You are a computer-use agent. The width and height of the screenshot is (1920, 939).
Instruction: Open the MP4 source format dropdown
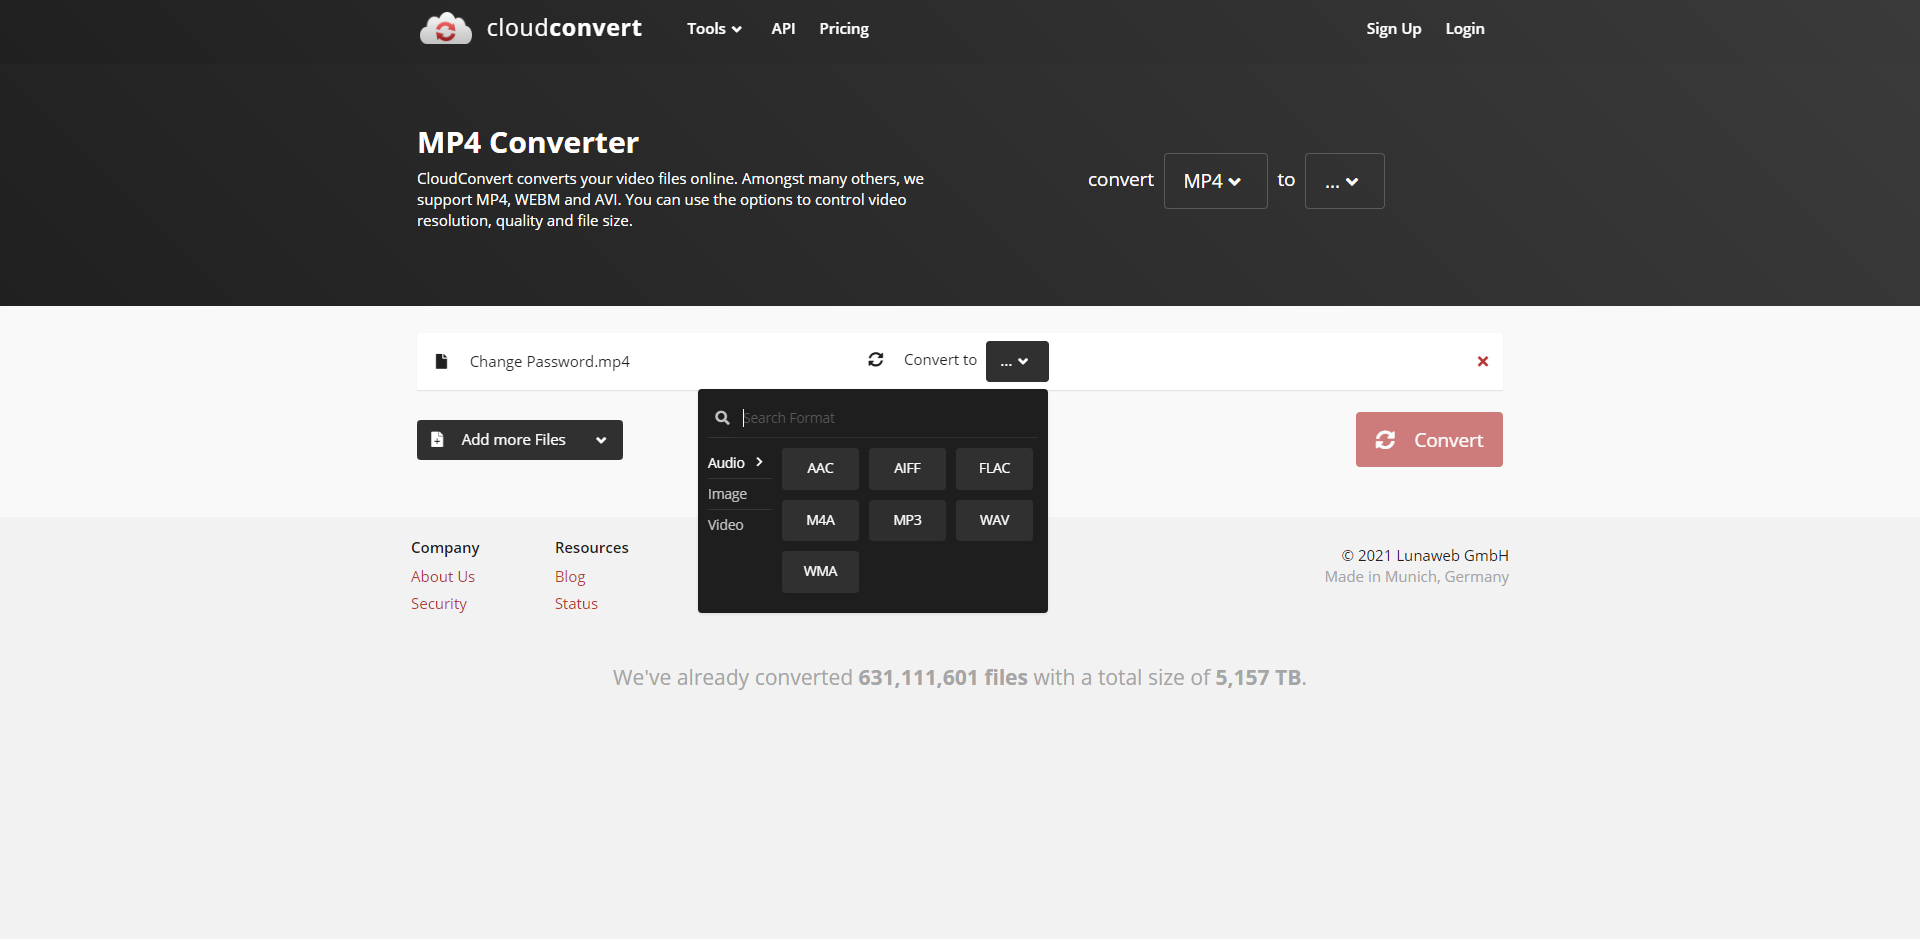1214,181
